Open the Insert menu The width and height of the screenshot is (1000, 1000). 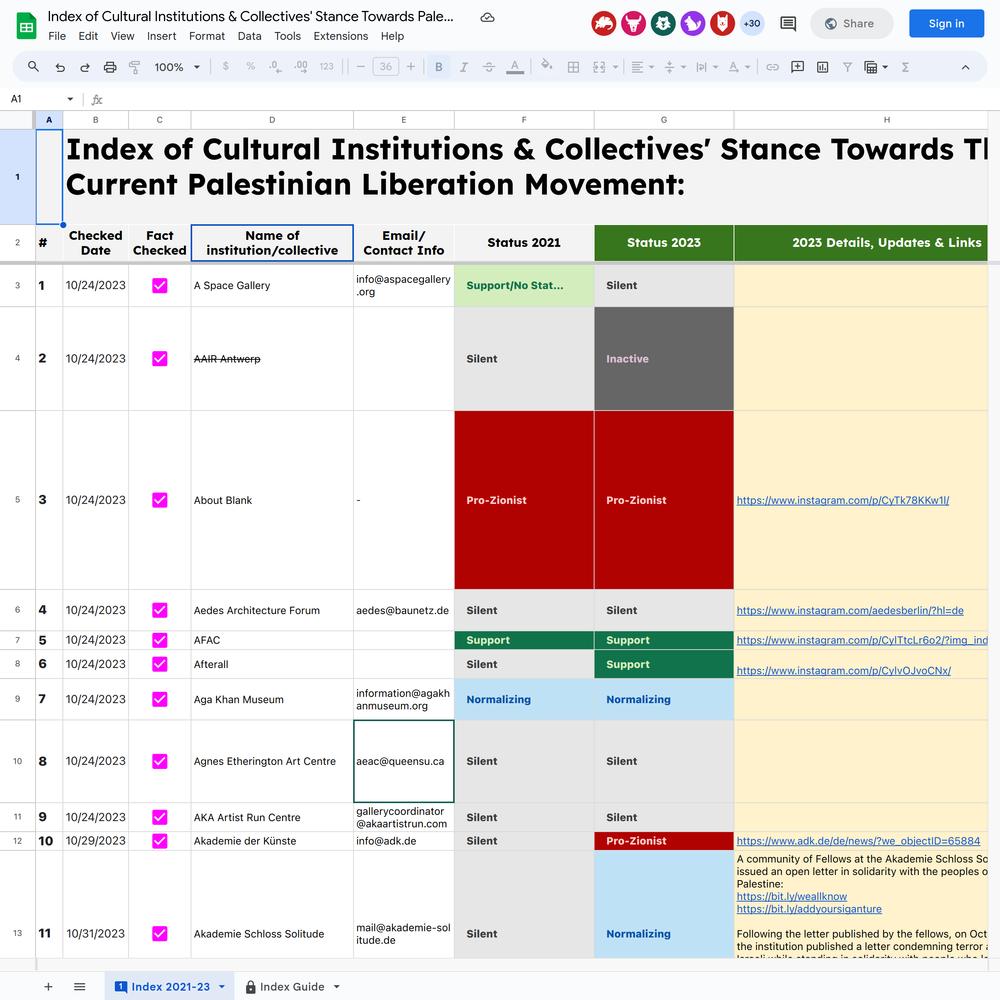click(x=161, y=36)
